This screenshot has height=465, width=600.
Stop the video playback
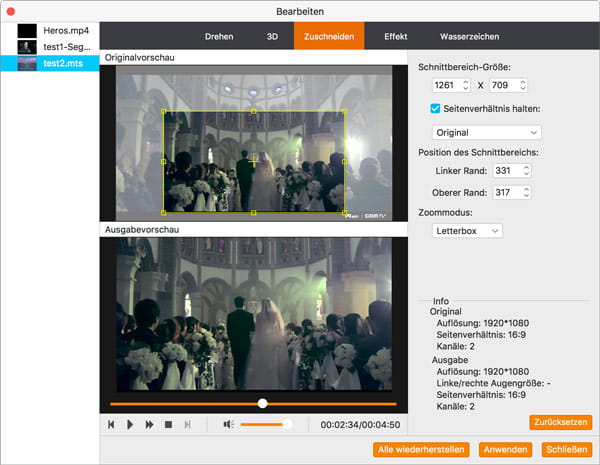click(168, 425)
